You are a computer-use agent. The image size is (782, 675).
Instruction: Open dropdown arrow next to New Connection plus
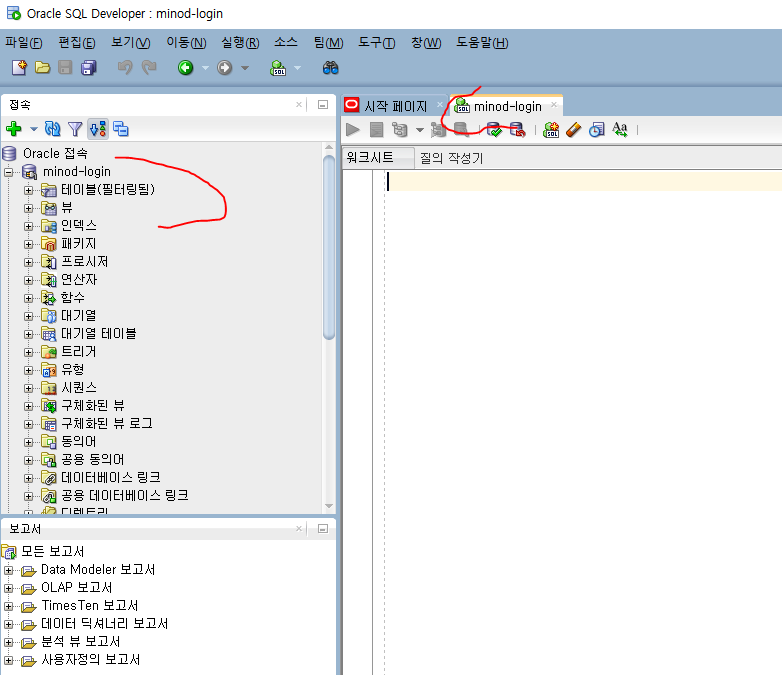(33, 129)
